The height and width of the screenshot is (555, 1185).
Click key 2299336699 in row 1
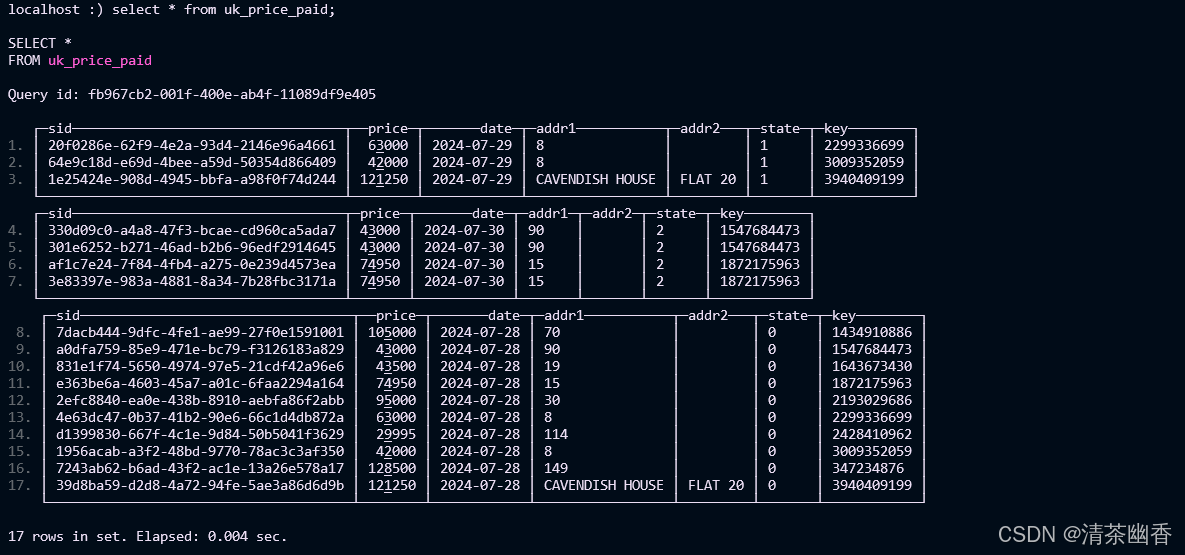point(864,145)
